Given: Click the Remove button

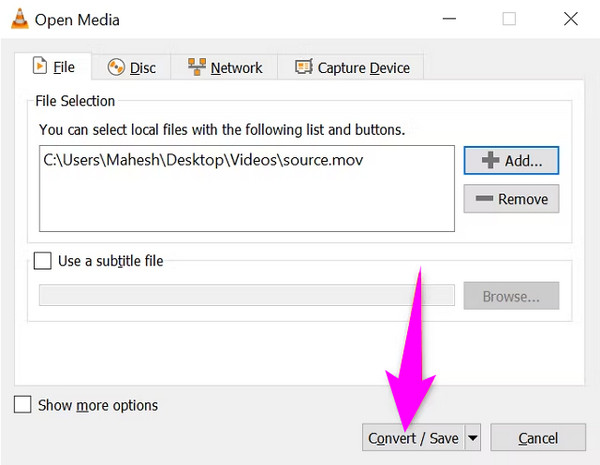Looking at the screenshot, I should (x=511, y=199).
